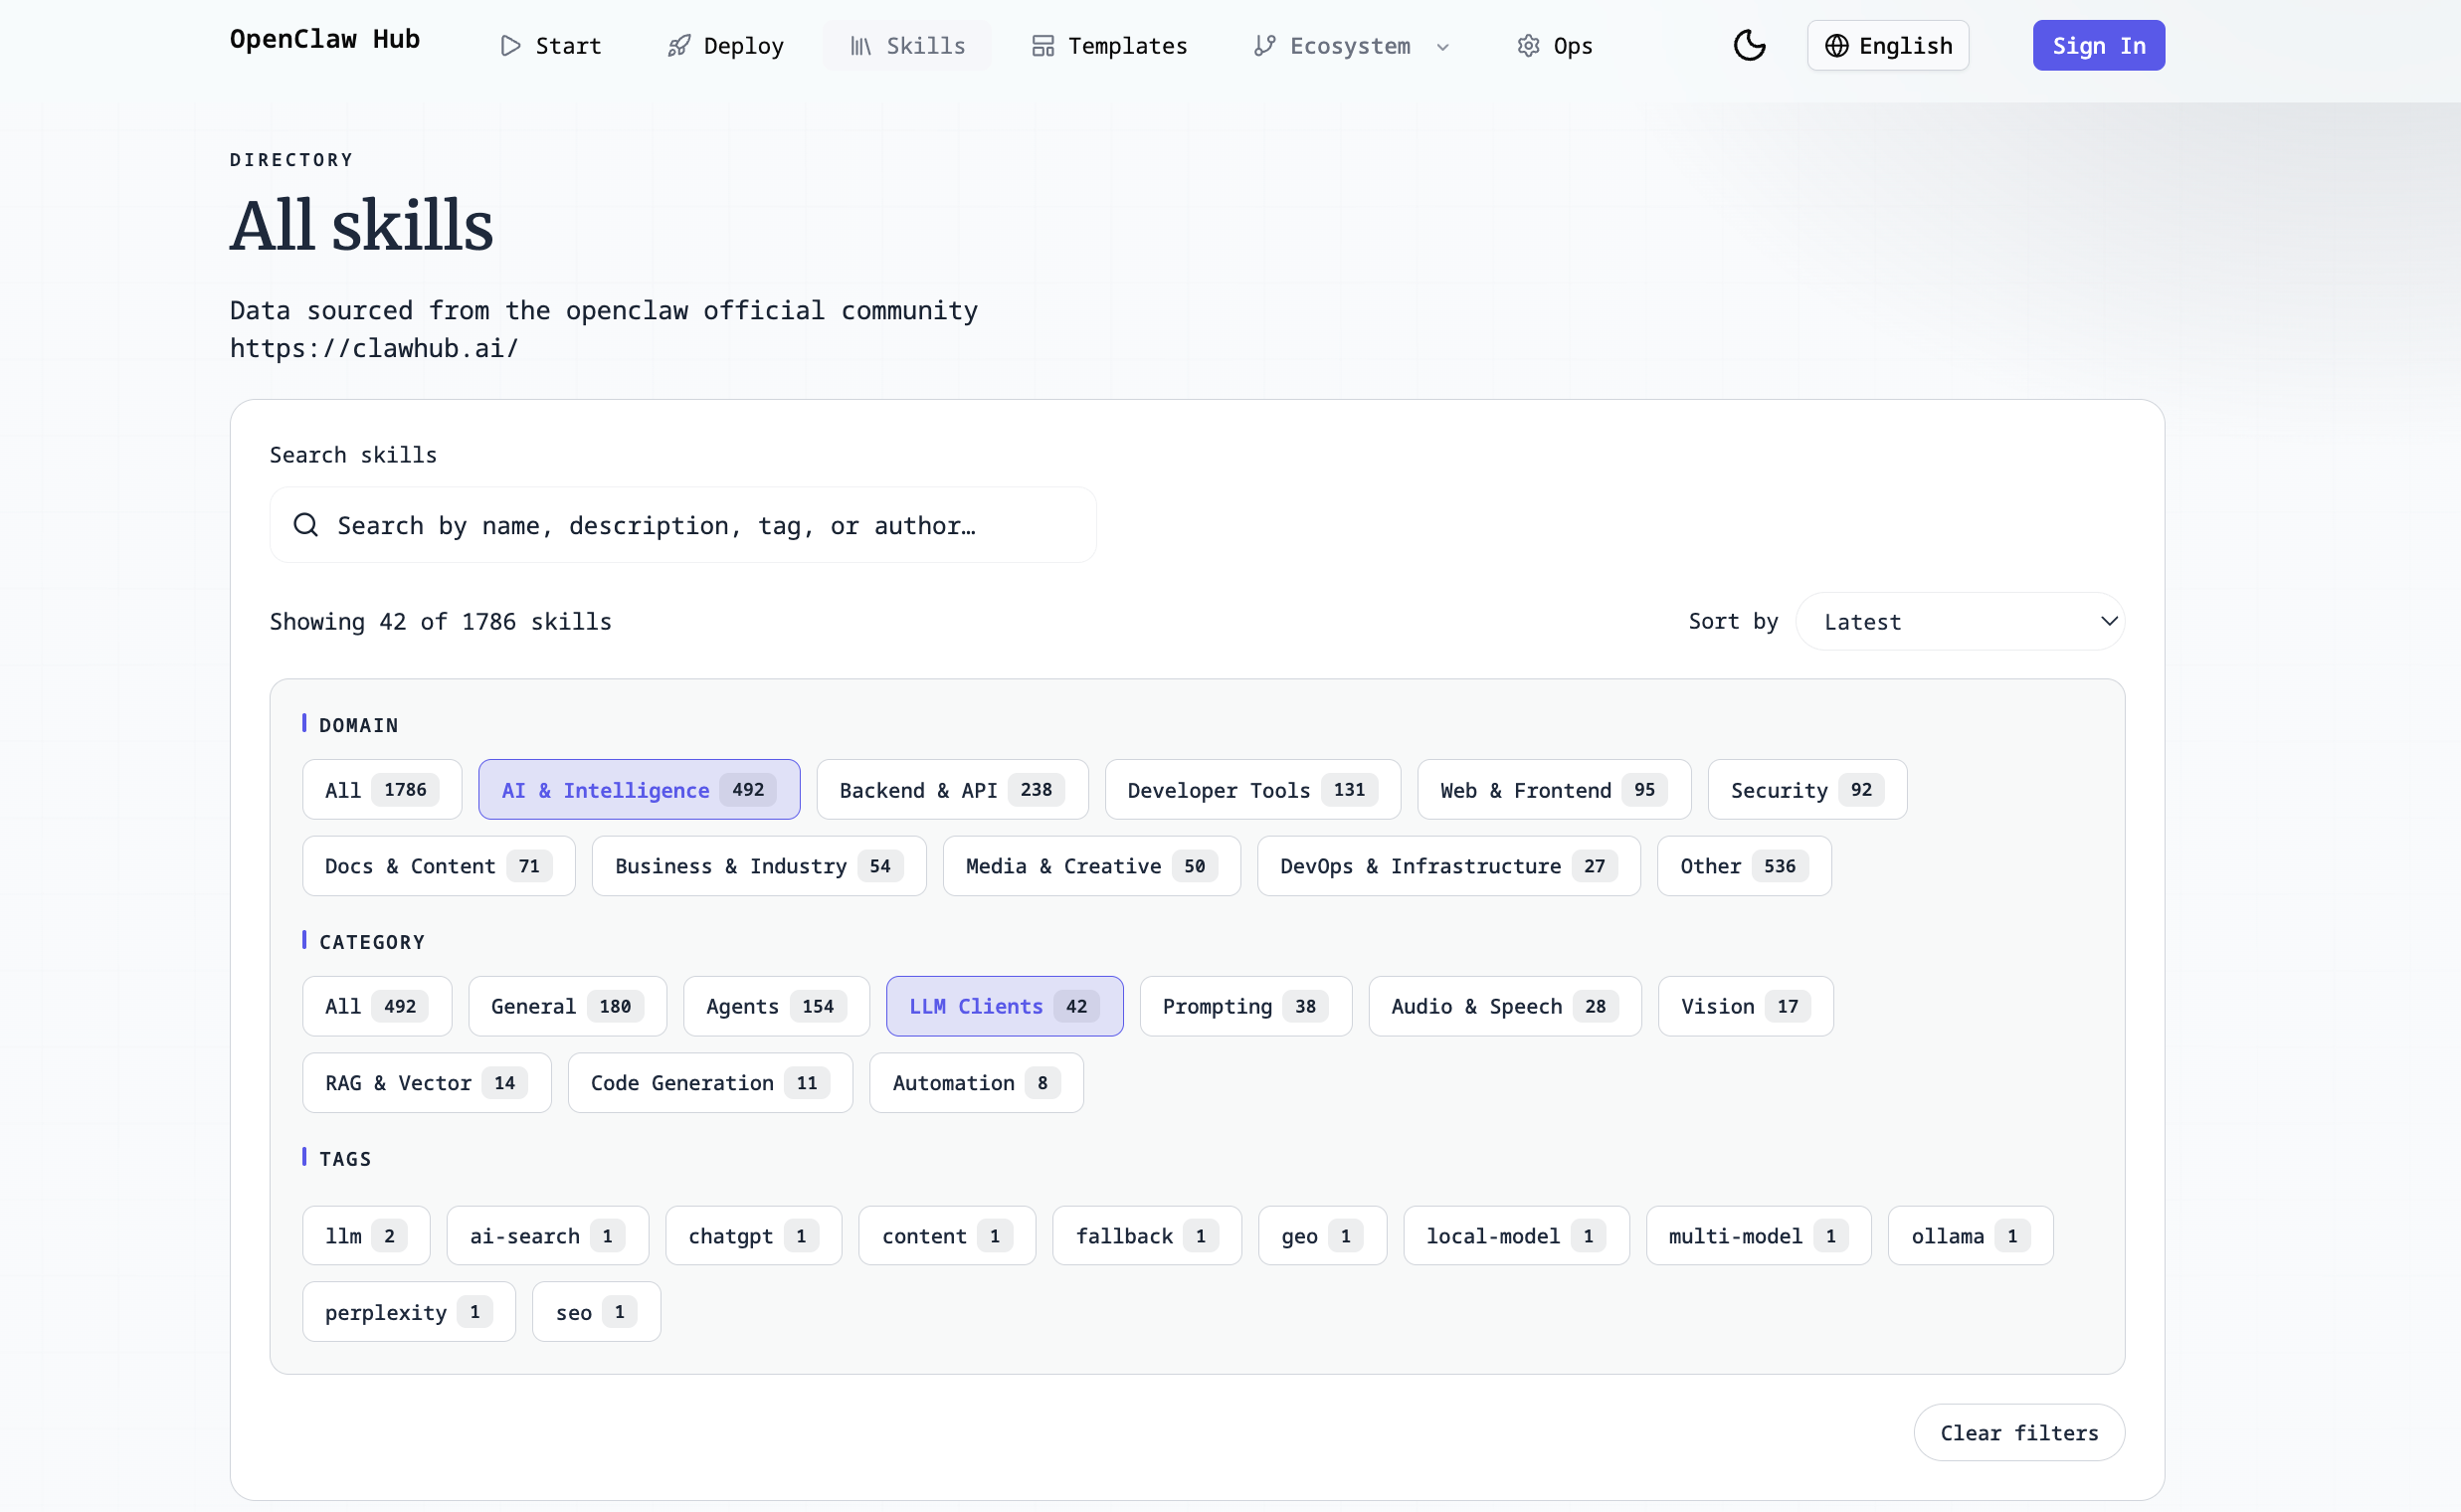Click the Start play icon
Image resolution: width=2461 pixels, height=1512 pixels.
510,45
